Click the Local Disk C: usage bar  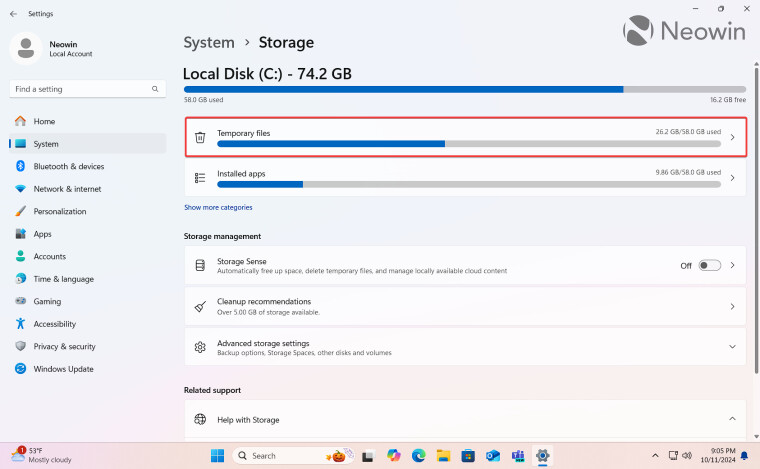(x=465, y=90)
